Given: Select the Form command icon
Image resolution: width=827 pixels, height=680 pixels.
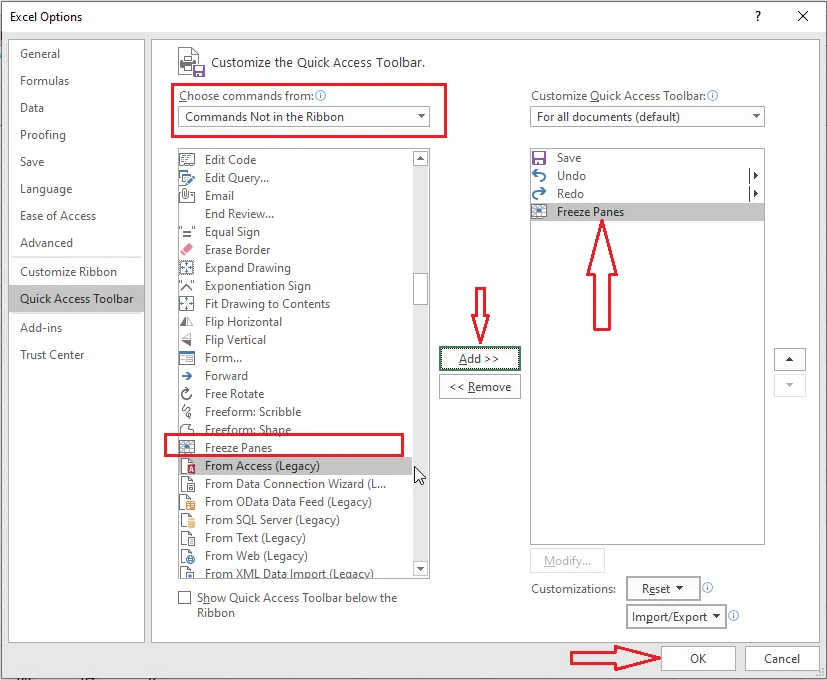Looking at the screenshot, I should 187,358.
